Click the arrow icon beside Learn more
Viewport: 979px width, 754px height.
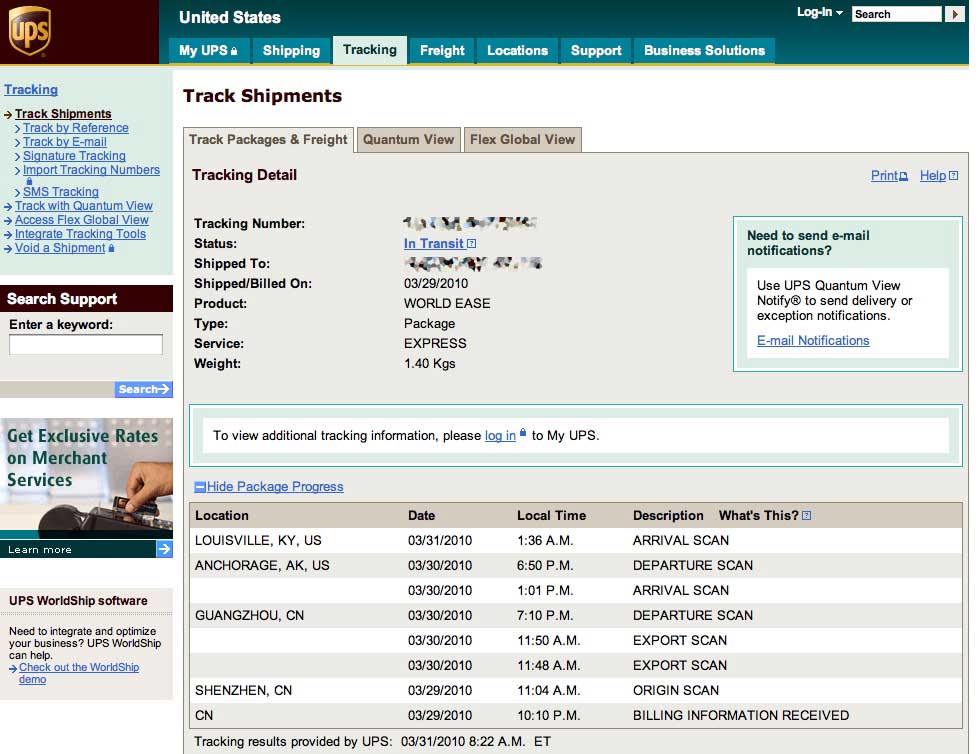tap(164, 549)
